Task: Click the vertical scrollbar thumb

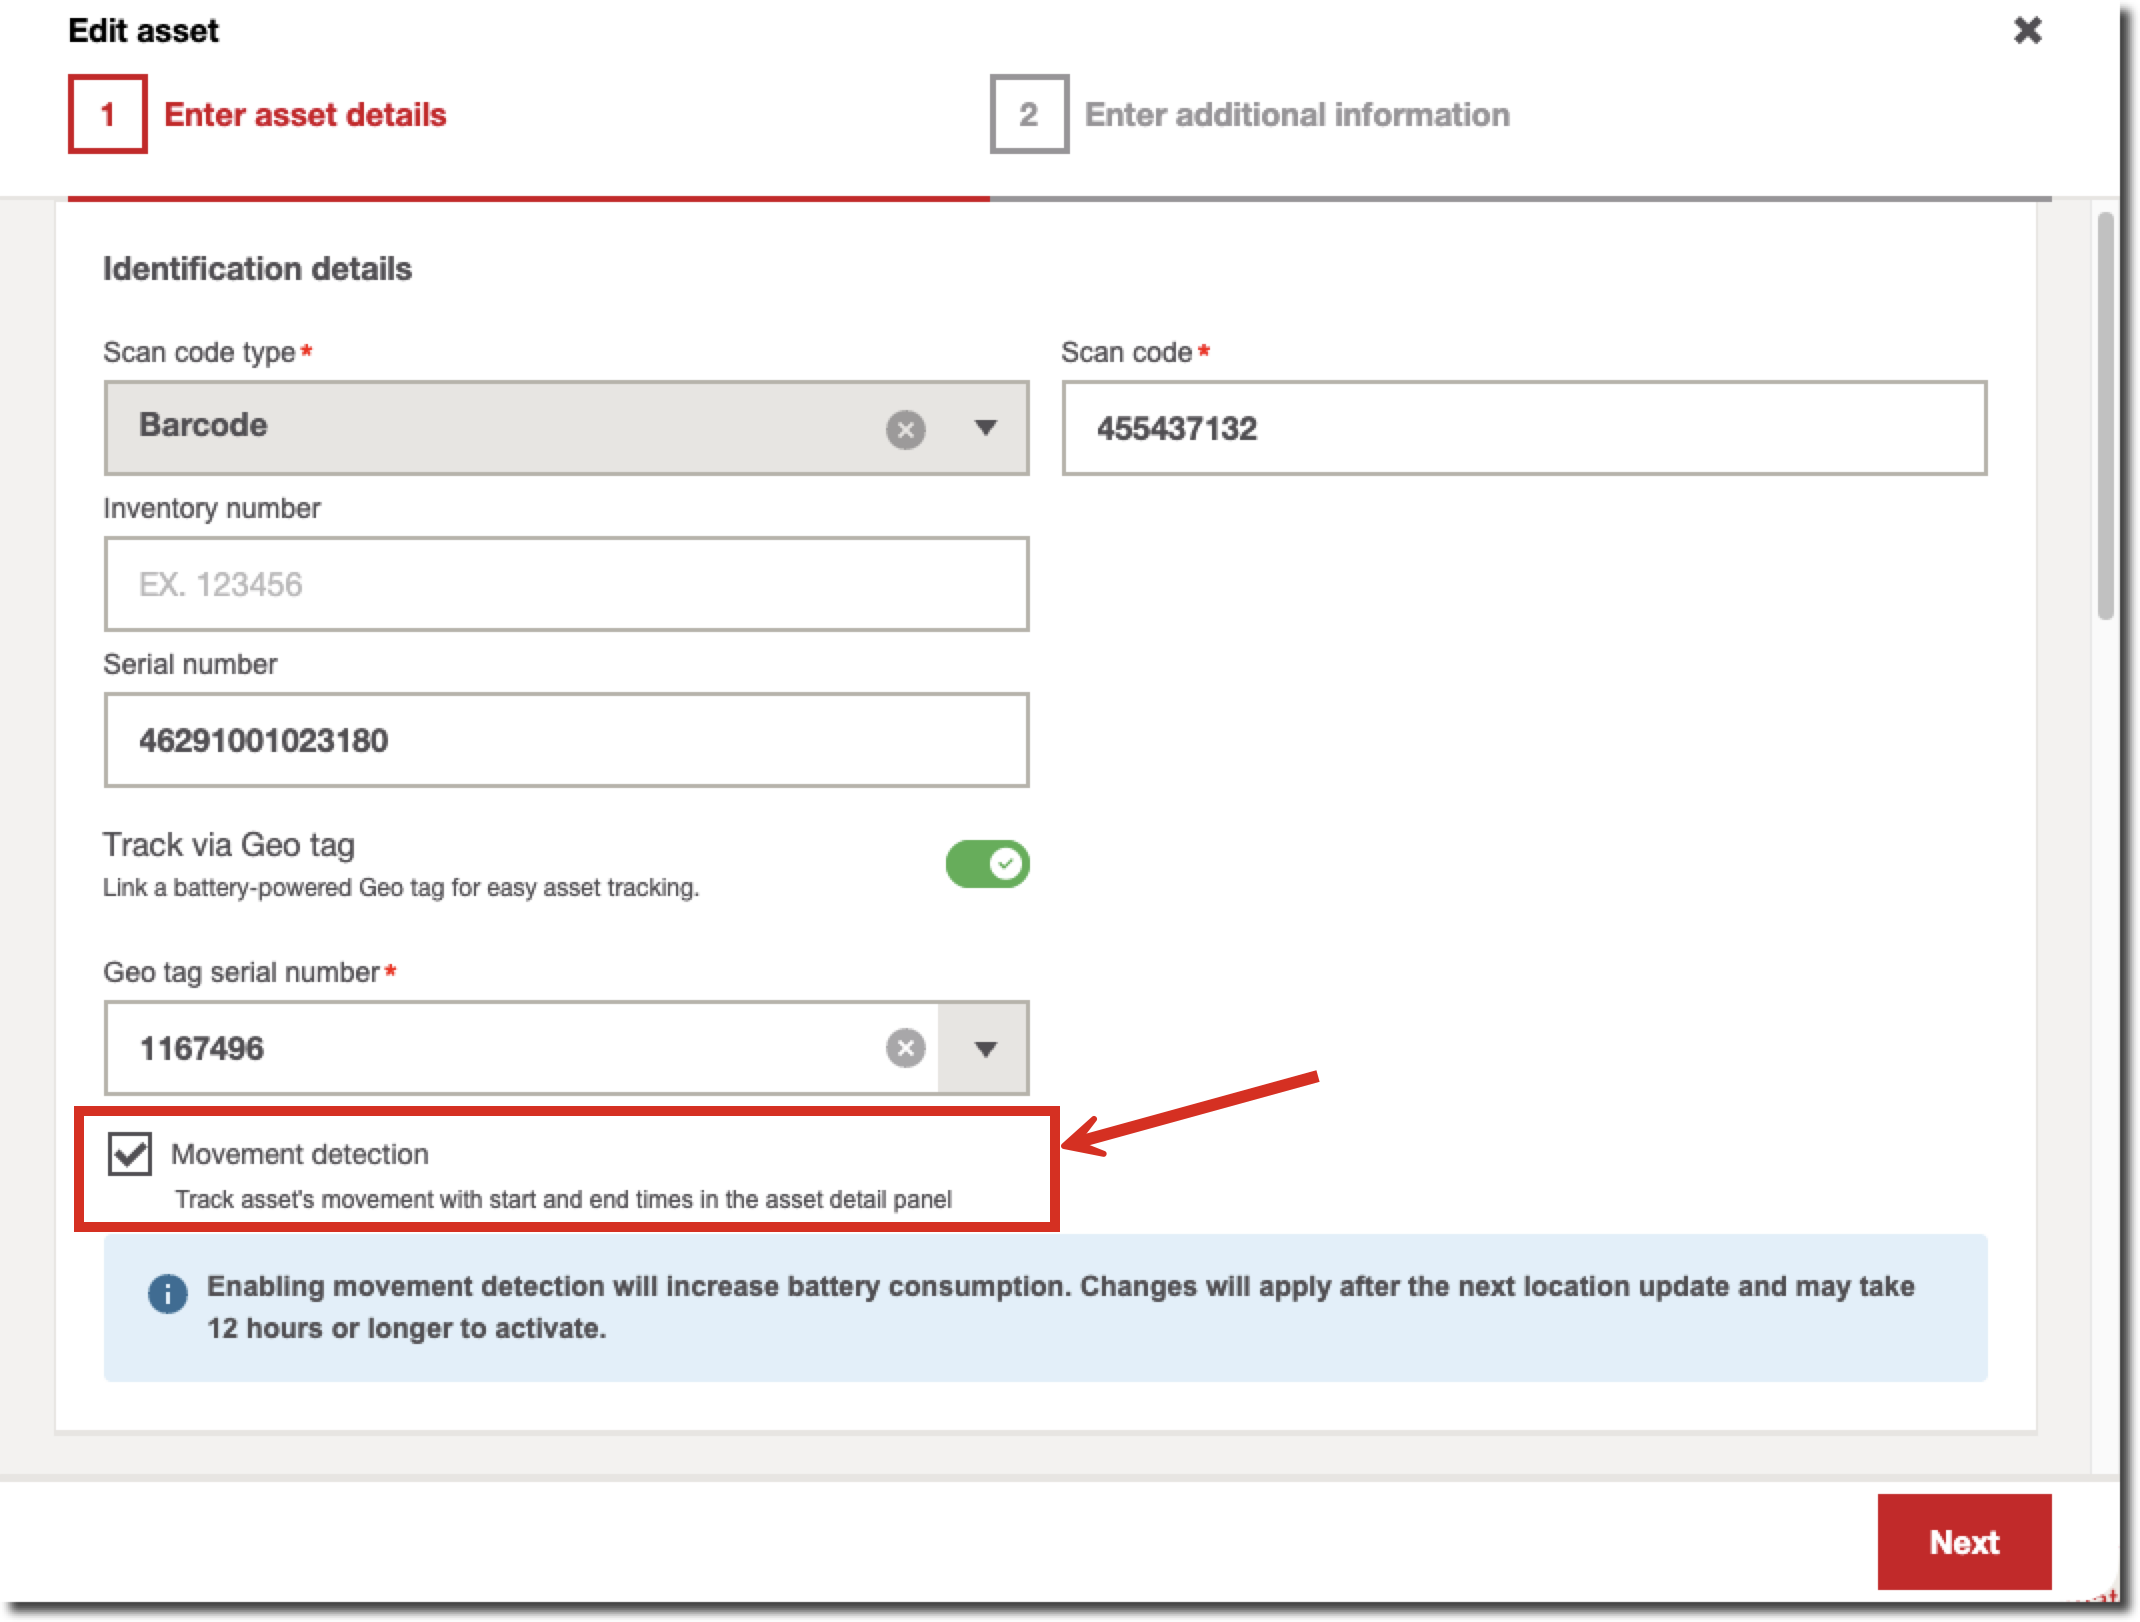Action: [2105, 416]
